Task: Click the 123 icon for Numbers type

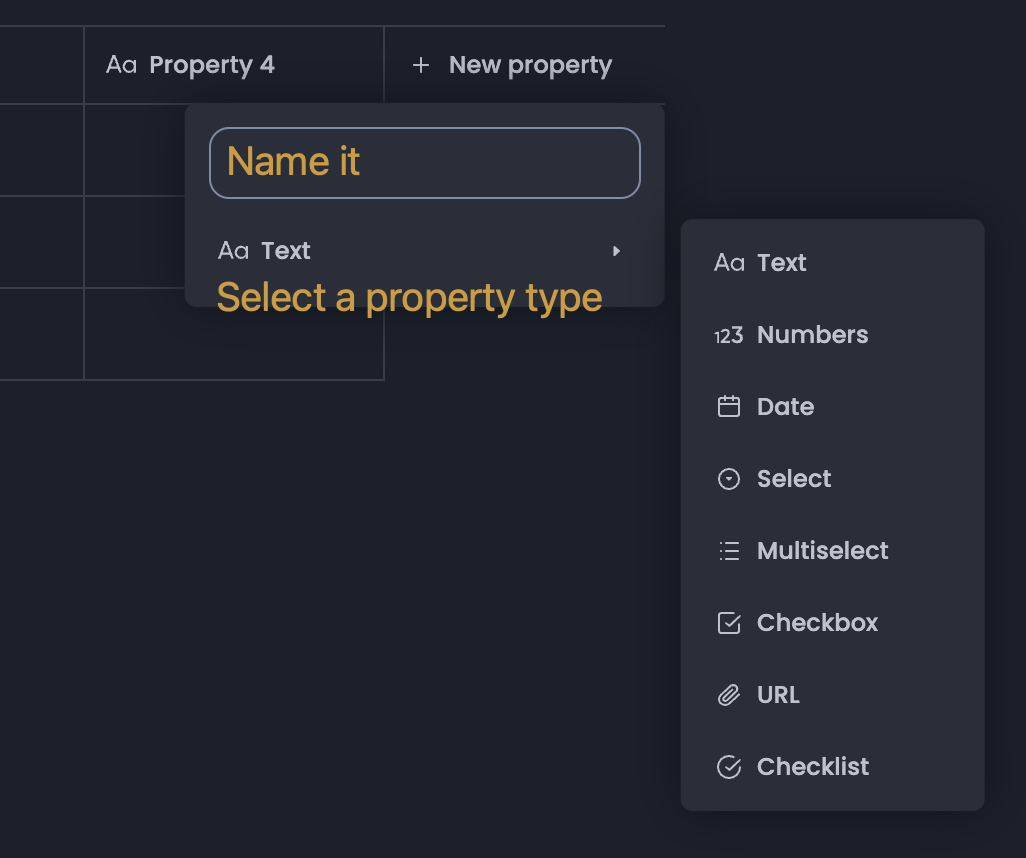Action: 728,335
